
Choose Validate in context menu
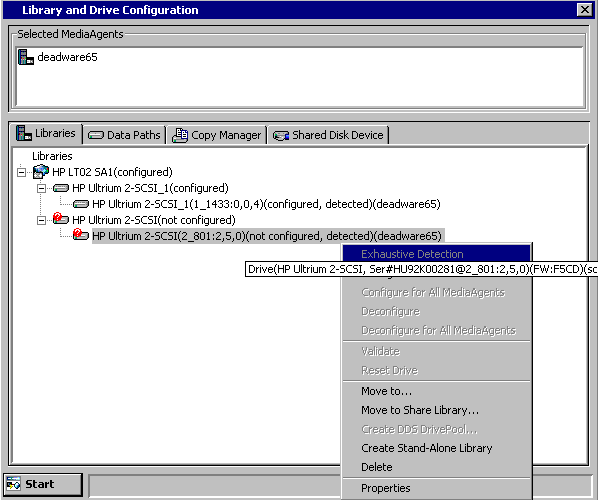pos(436,351)
